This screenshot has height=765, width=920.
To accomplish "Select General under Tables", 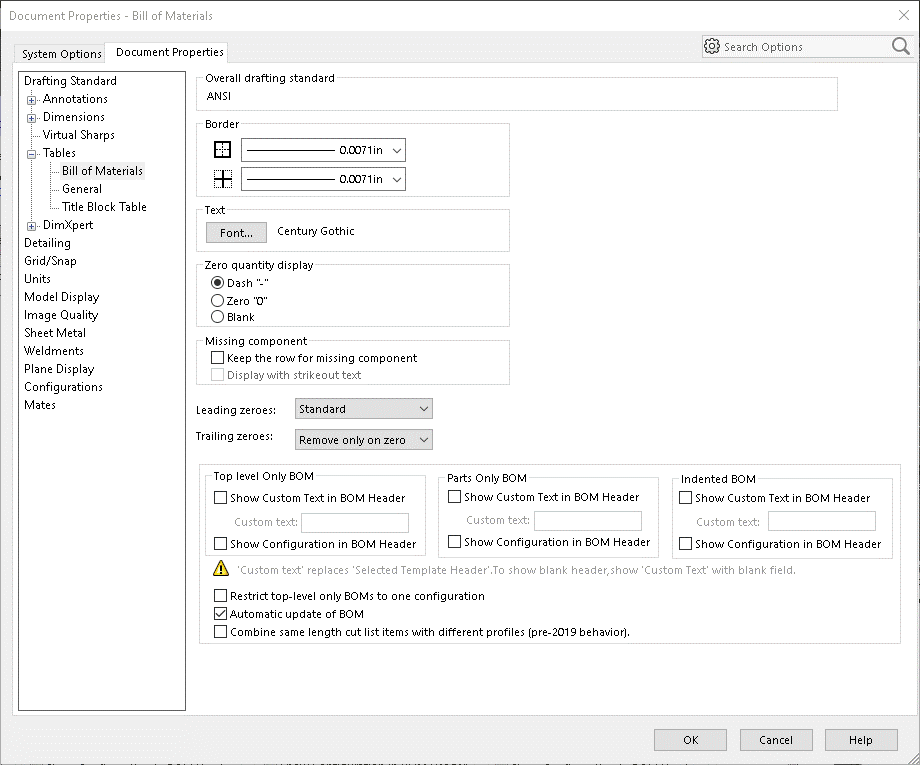I will point(82,189).
